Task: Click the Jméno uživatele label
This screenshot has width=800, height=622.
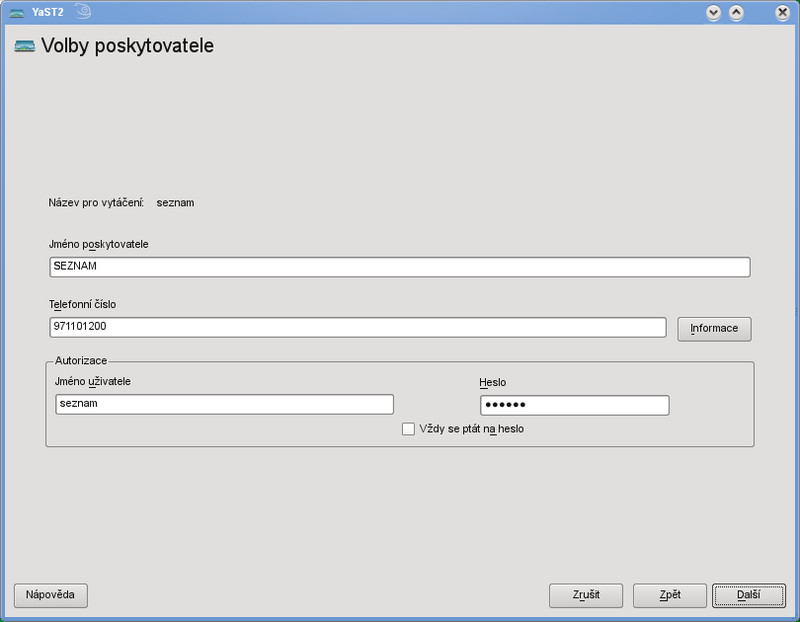Action: point(92,382)
